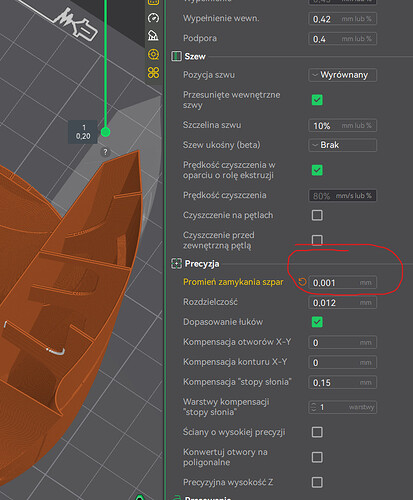Image resolution: width=413 pixels, height=500 pixels.
Task: Click Szczelina szwu field showing 10%
Action: pos(343,126)
